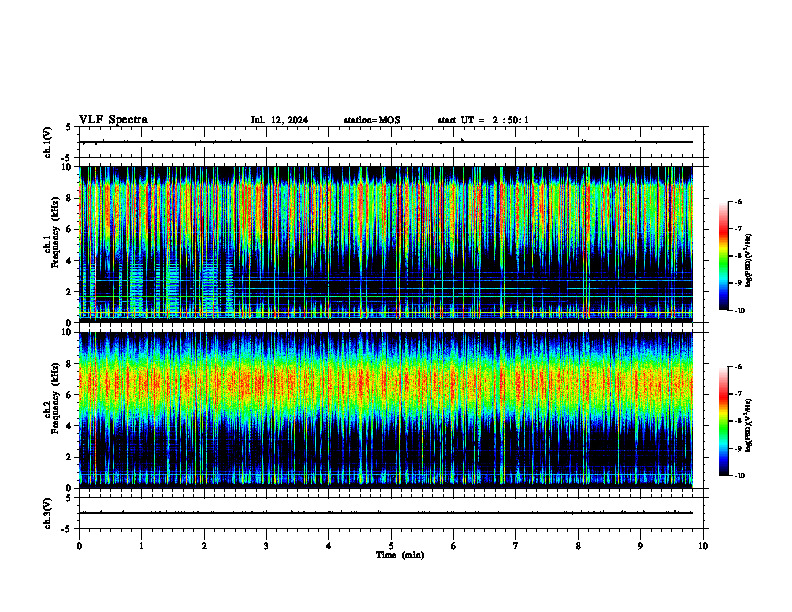The image size is (792, 612).
Task: Click the "1" tick on Time axis
Action: (141, 546)
